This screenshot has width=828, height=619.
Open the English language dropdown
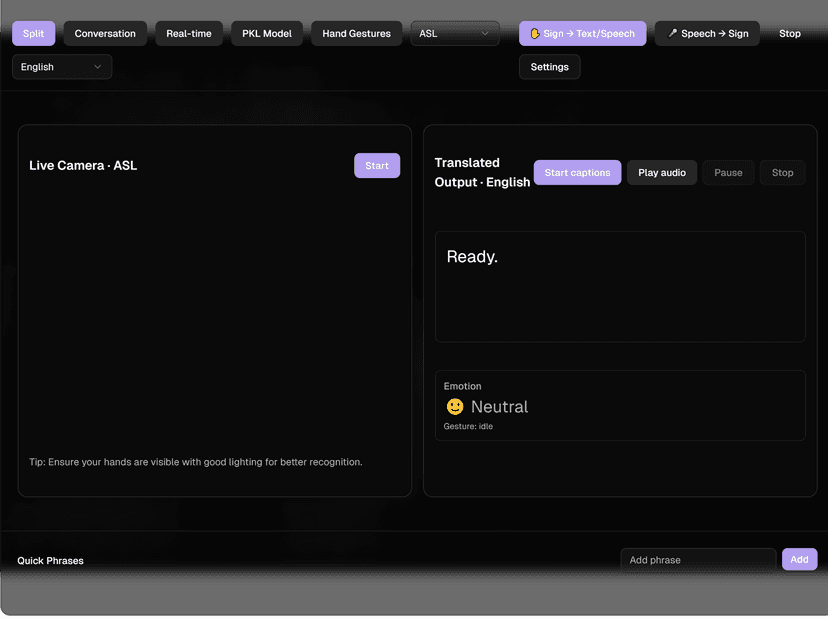click(x=62, y=67)
